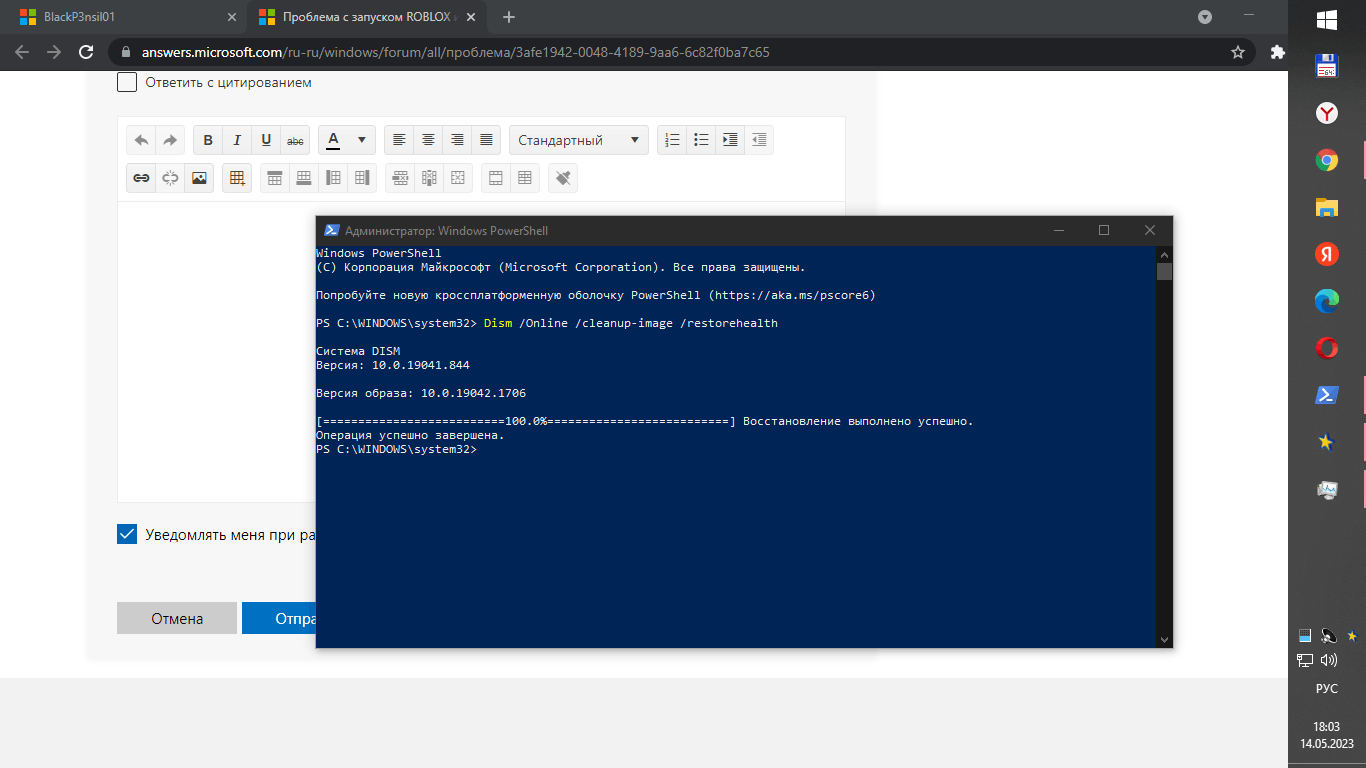This screenshot has height=768, width=1366.
Task: Insert a bulleted list
Action: point(701,140)
